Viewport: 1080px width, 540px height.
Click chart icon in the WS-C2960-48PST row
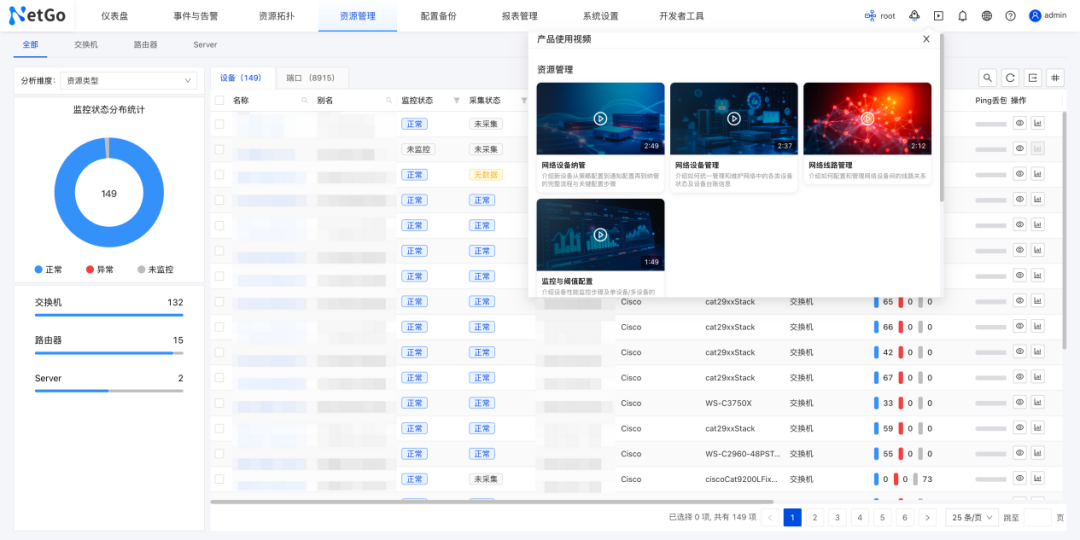coord(1037,453)
